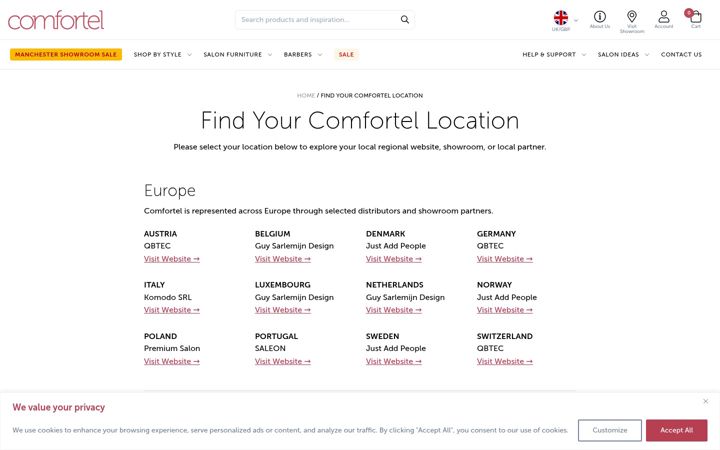Click the Find Your Comfortel Location title

click(360, 121)
